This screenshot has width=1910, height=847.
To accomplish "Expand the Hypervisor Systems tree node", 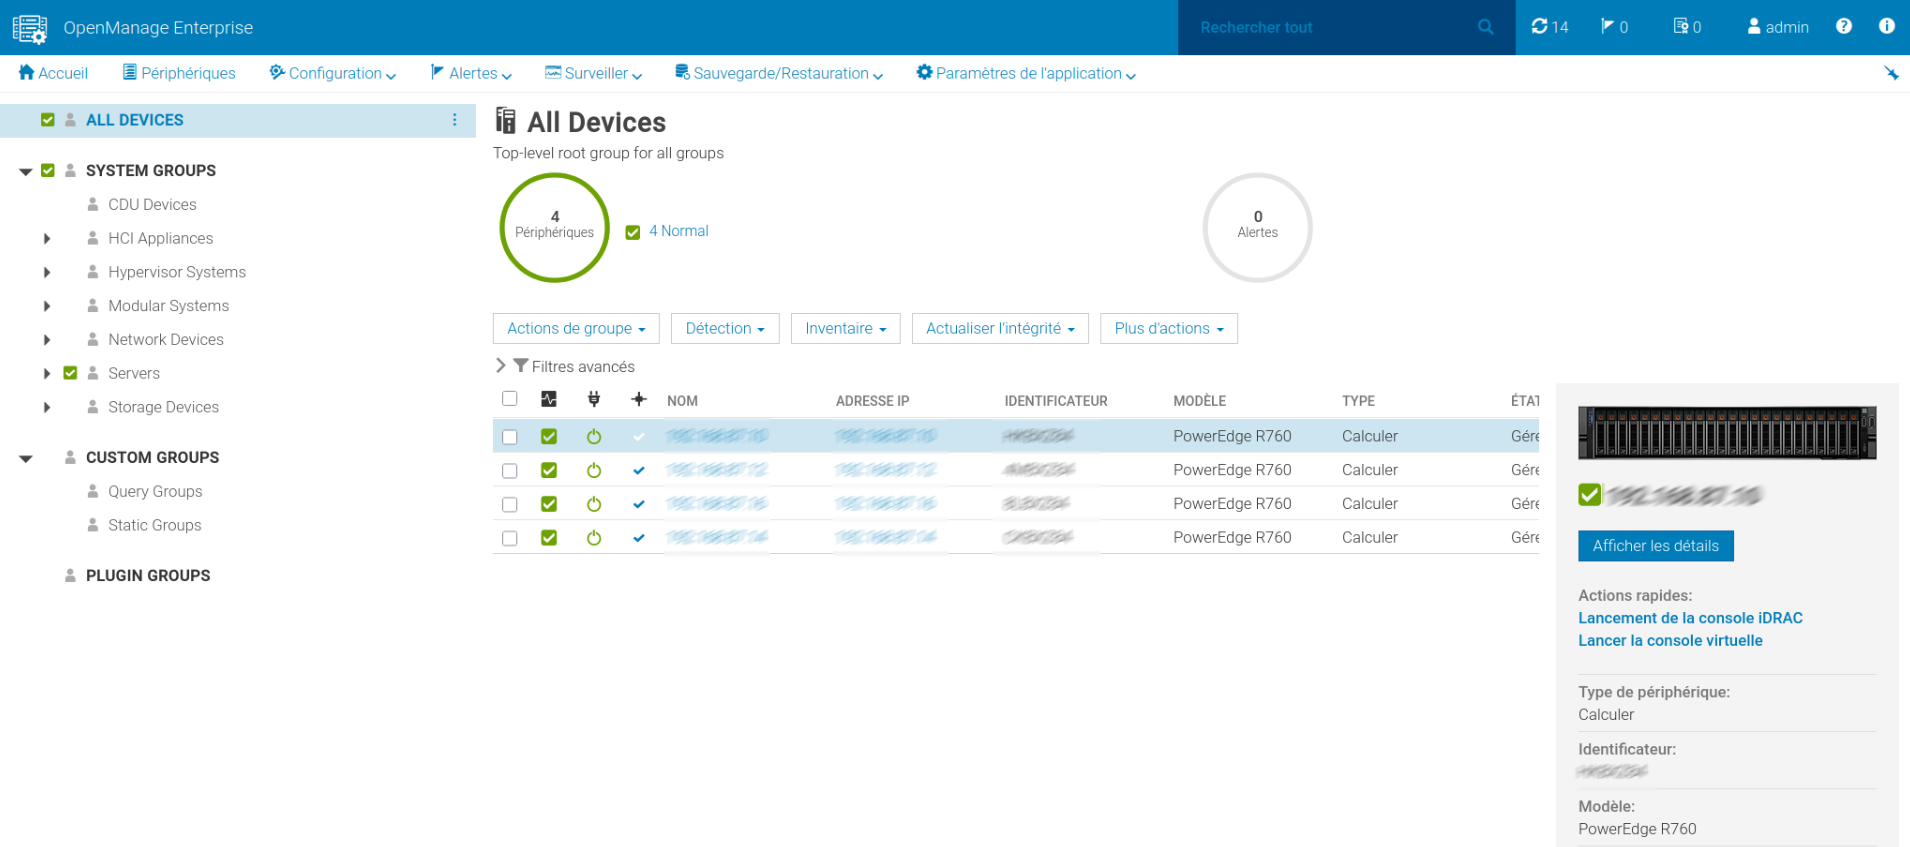I will coord(47,272).
